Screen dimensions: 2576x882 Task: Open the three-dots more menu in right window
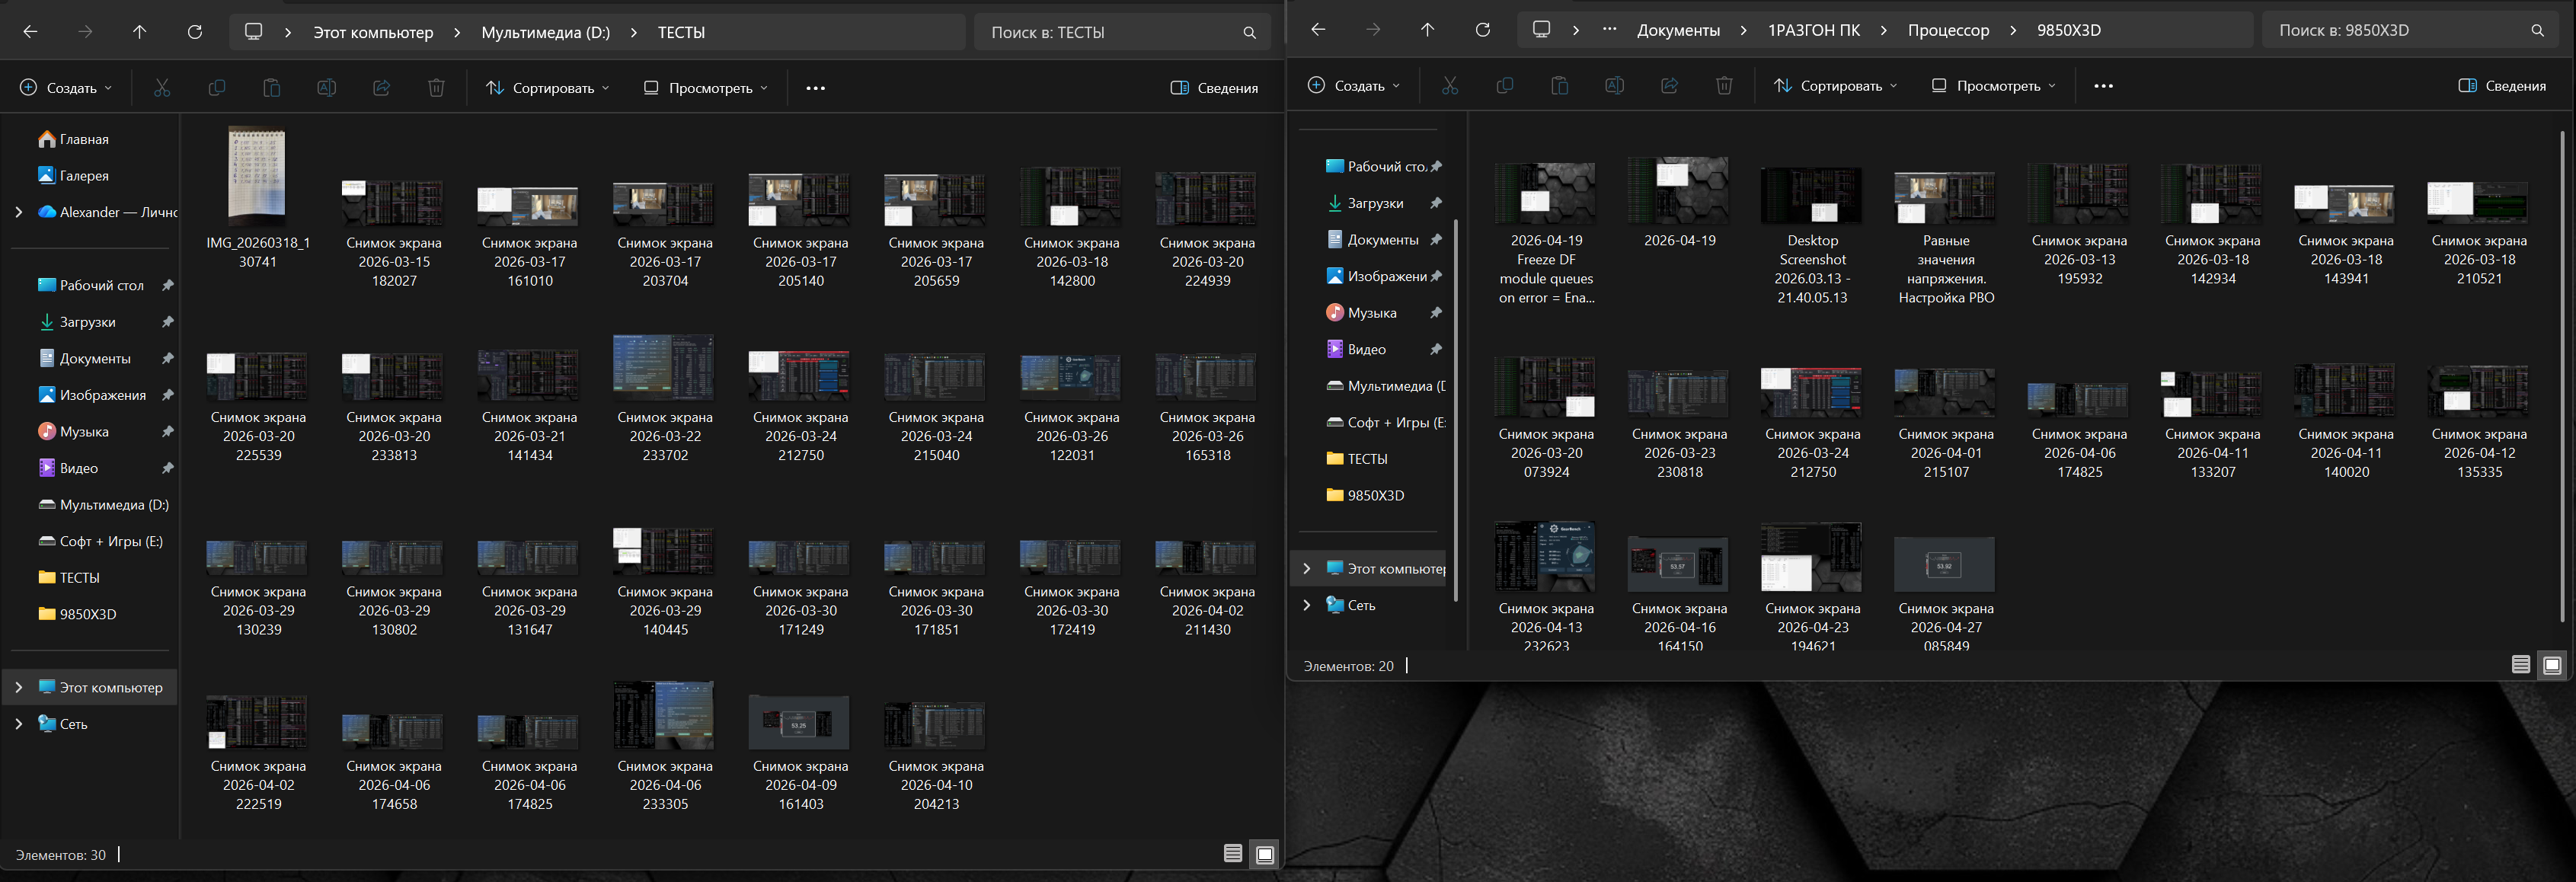[2103, 86]
